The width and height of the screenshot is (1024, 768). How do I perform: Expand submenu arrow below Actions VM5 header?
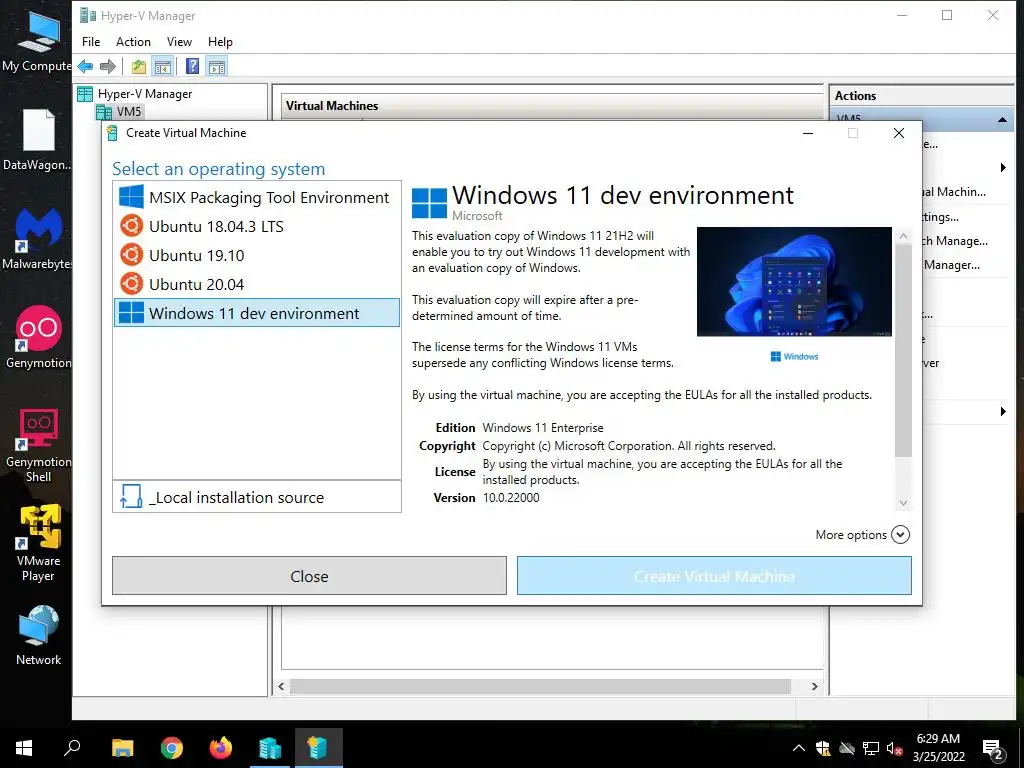[x=1002, y=168]
